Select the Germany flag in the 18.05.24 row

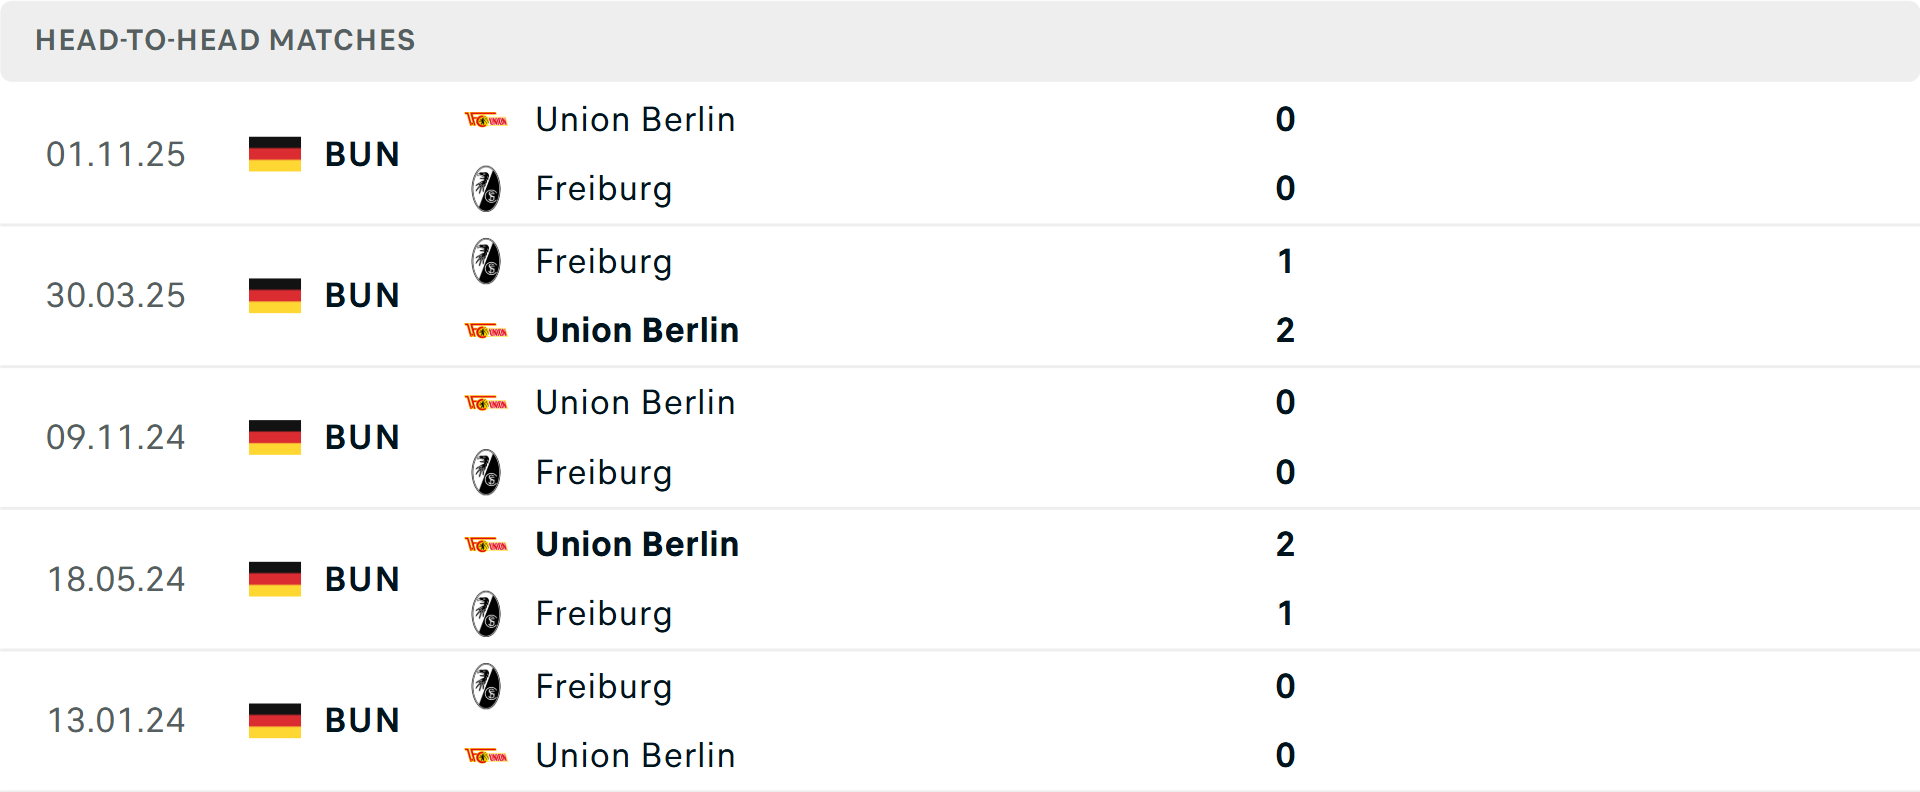pyautogui.click(x=274, y=579)
